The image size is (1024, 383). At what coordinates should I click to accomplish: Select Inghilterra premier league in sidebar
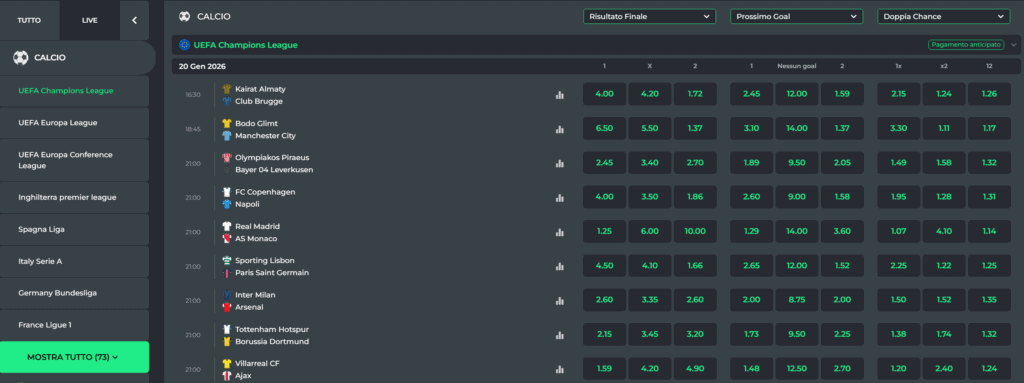74,197
